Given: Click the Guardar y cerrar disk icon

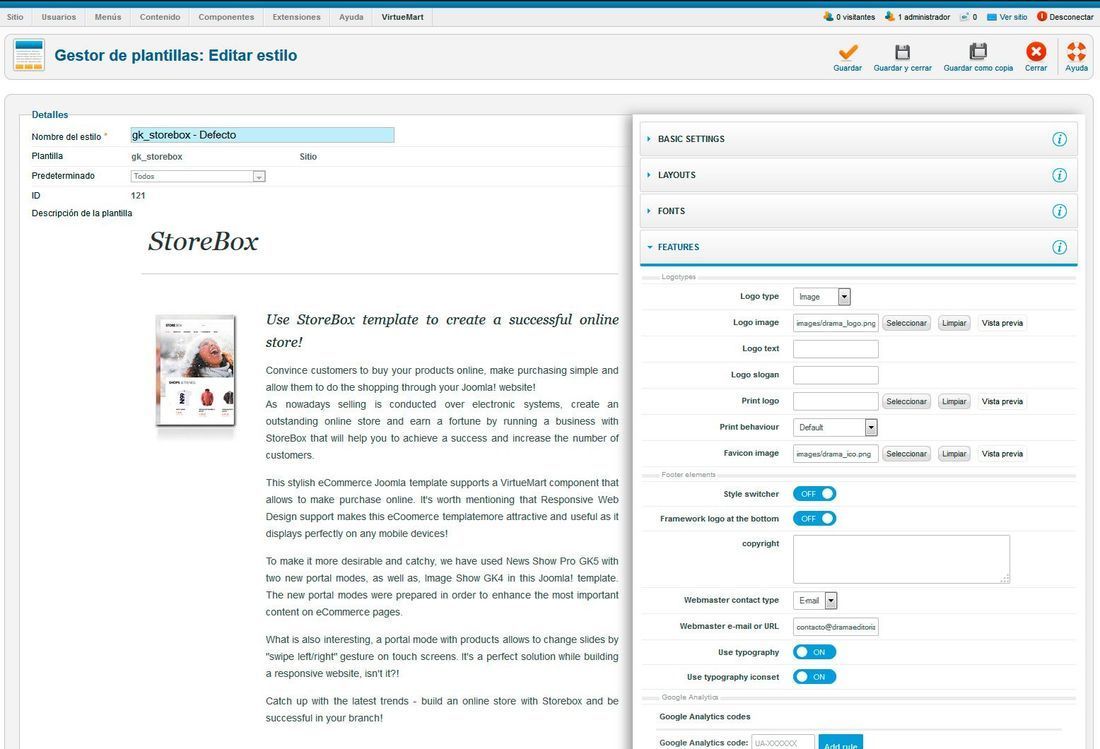Looking at the screenshot, I should (902, 52).
